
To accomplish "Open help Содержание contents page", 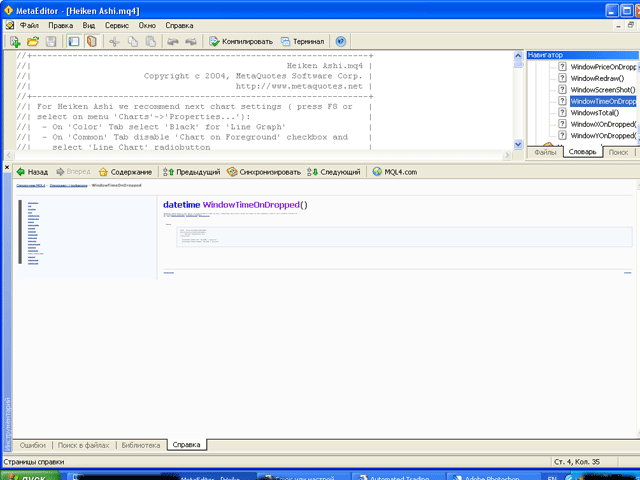I will [125, 172].
